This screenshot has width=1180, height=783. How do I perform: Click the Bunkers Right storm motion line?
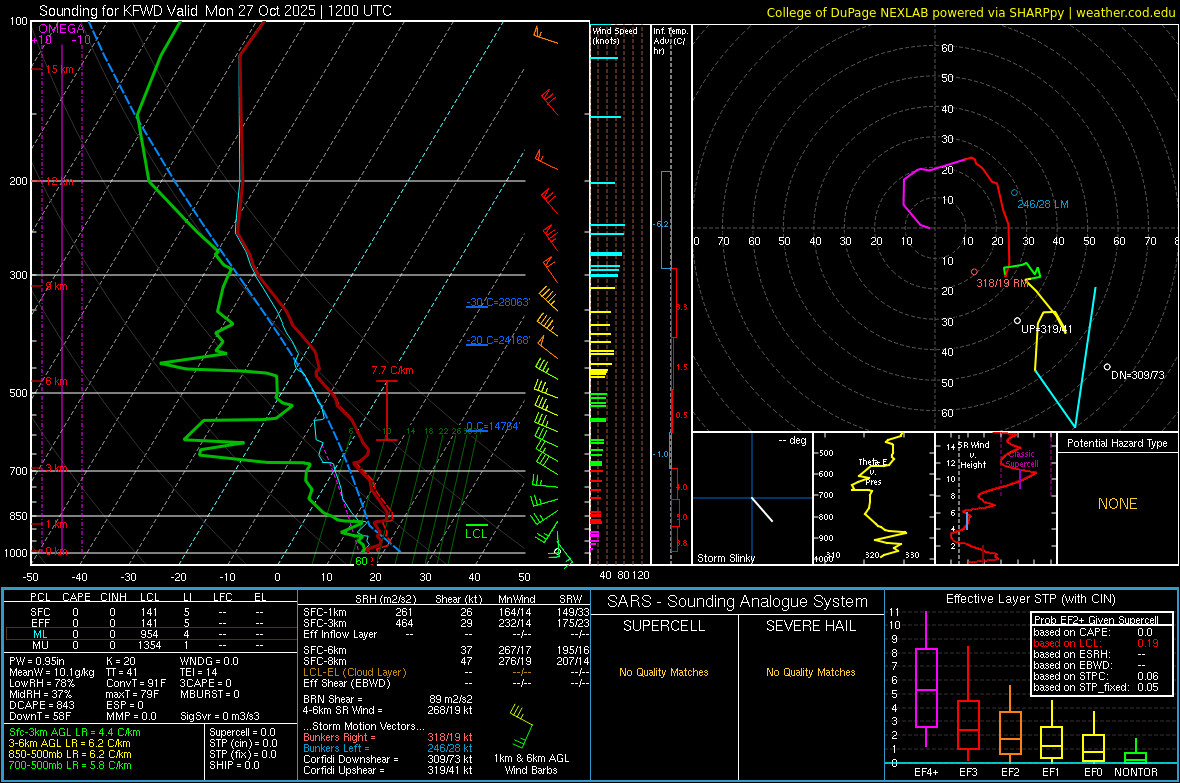point(388,737)
